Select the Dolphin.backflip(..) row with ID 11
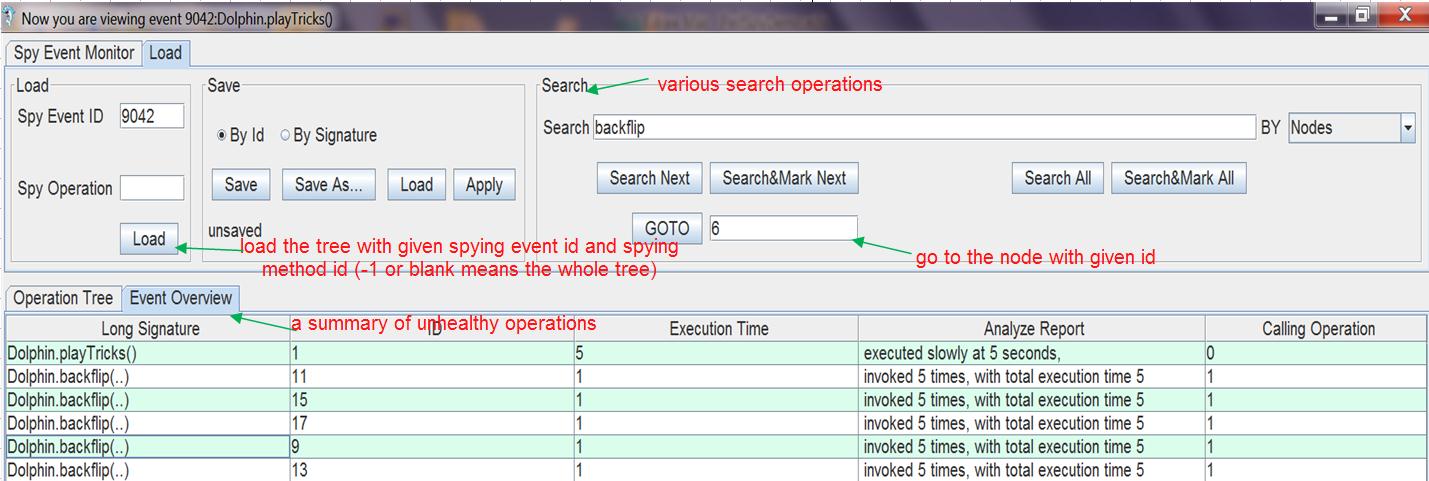This screenshot has height=481, width=1429. tap(716, 377)
